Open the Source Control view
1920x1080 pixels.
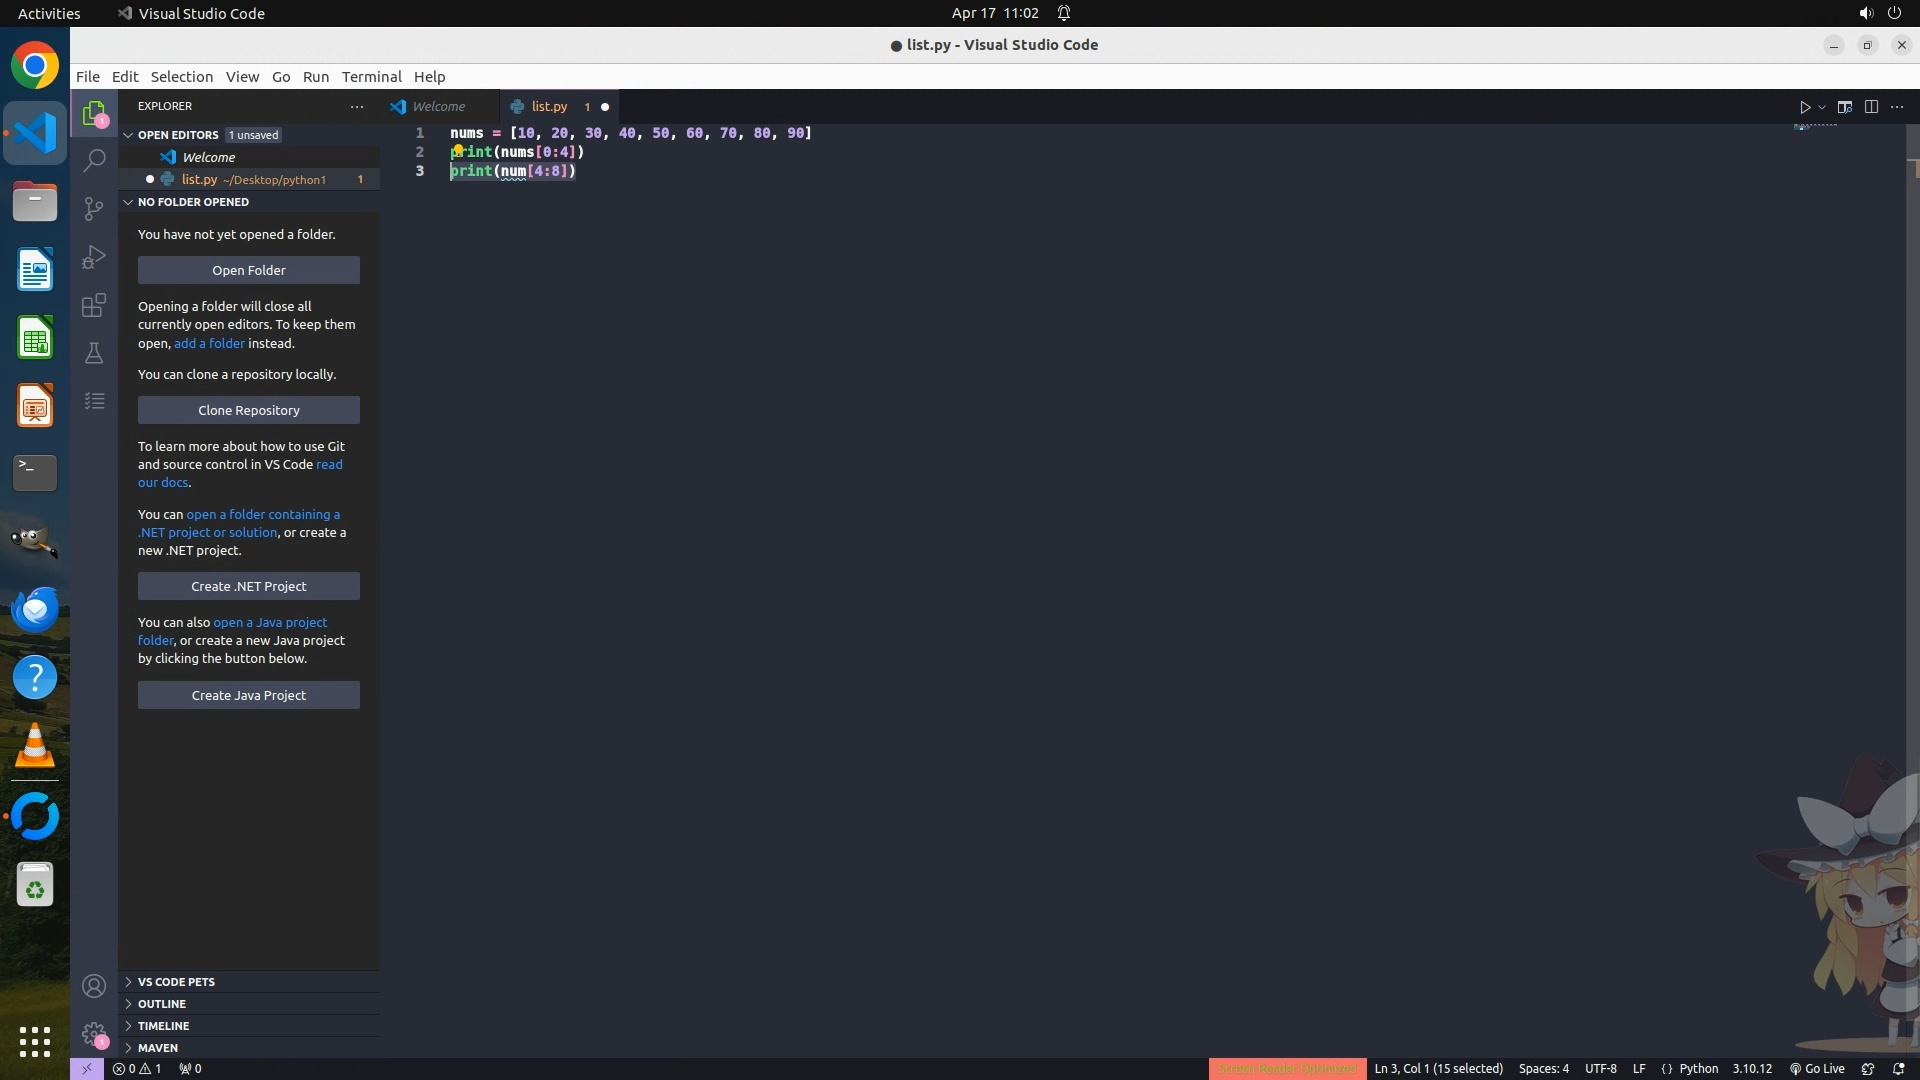94,208
